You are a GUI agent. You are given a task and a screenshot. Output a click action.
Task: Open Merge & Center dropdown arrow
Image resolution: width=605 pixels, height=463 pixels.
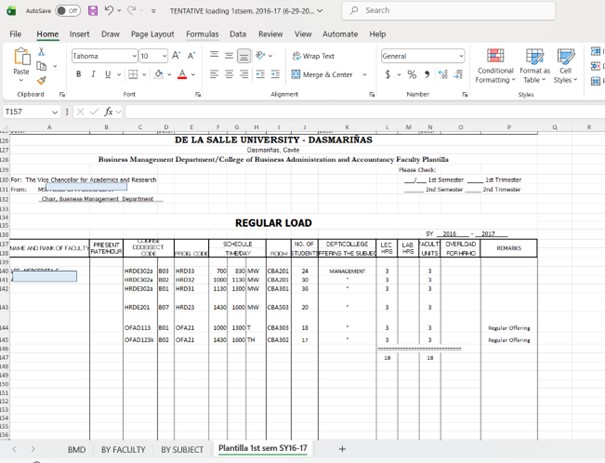coord(364,74)
